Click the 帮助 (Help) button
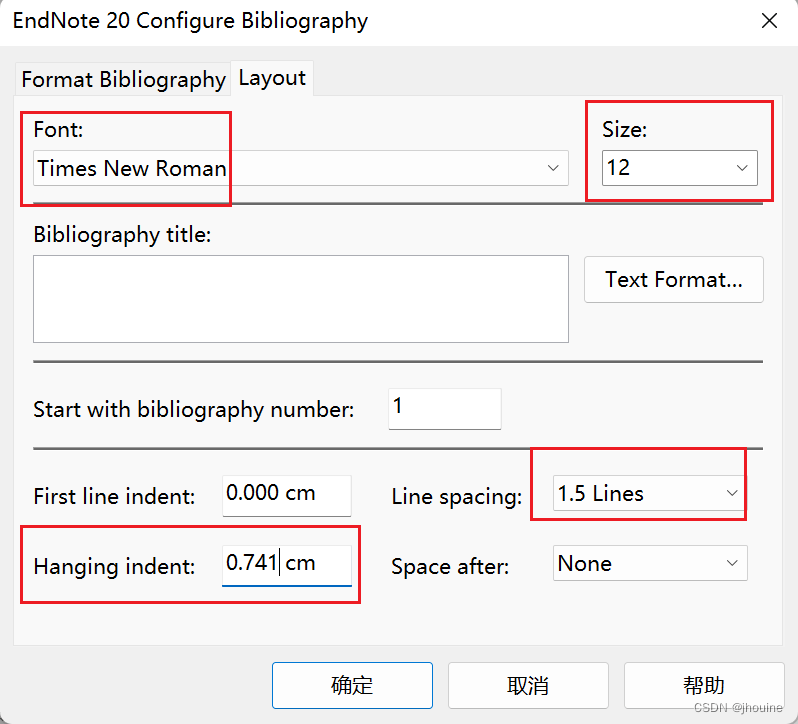 tap(703, 685)
